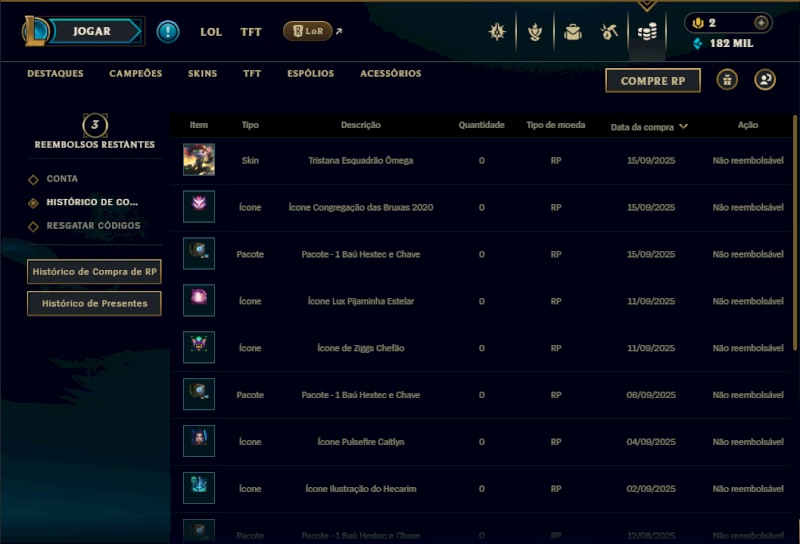Click Ícone de Ziggs Chefão text
The width and height of the screenshot is (800, 544).
pos(361,348)
